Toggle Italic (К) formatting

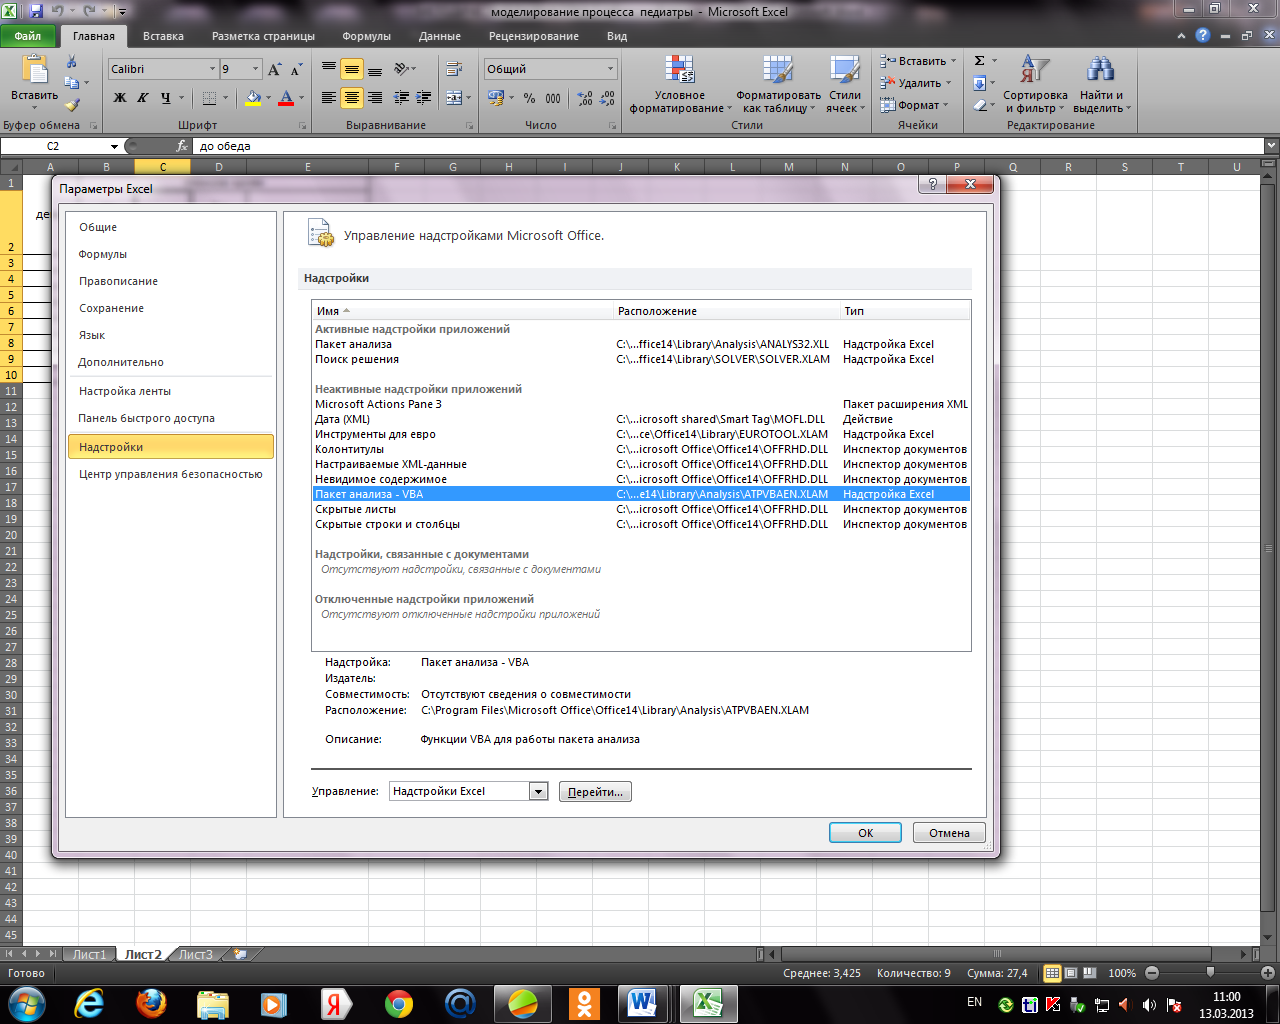(143, 98)
